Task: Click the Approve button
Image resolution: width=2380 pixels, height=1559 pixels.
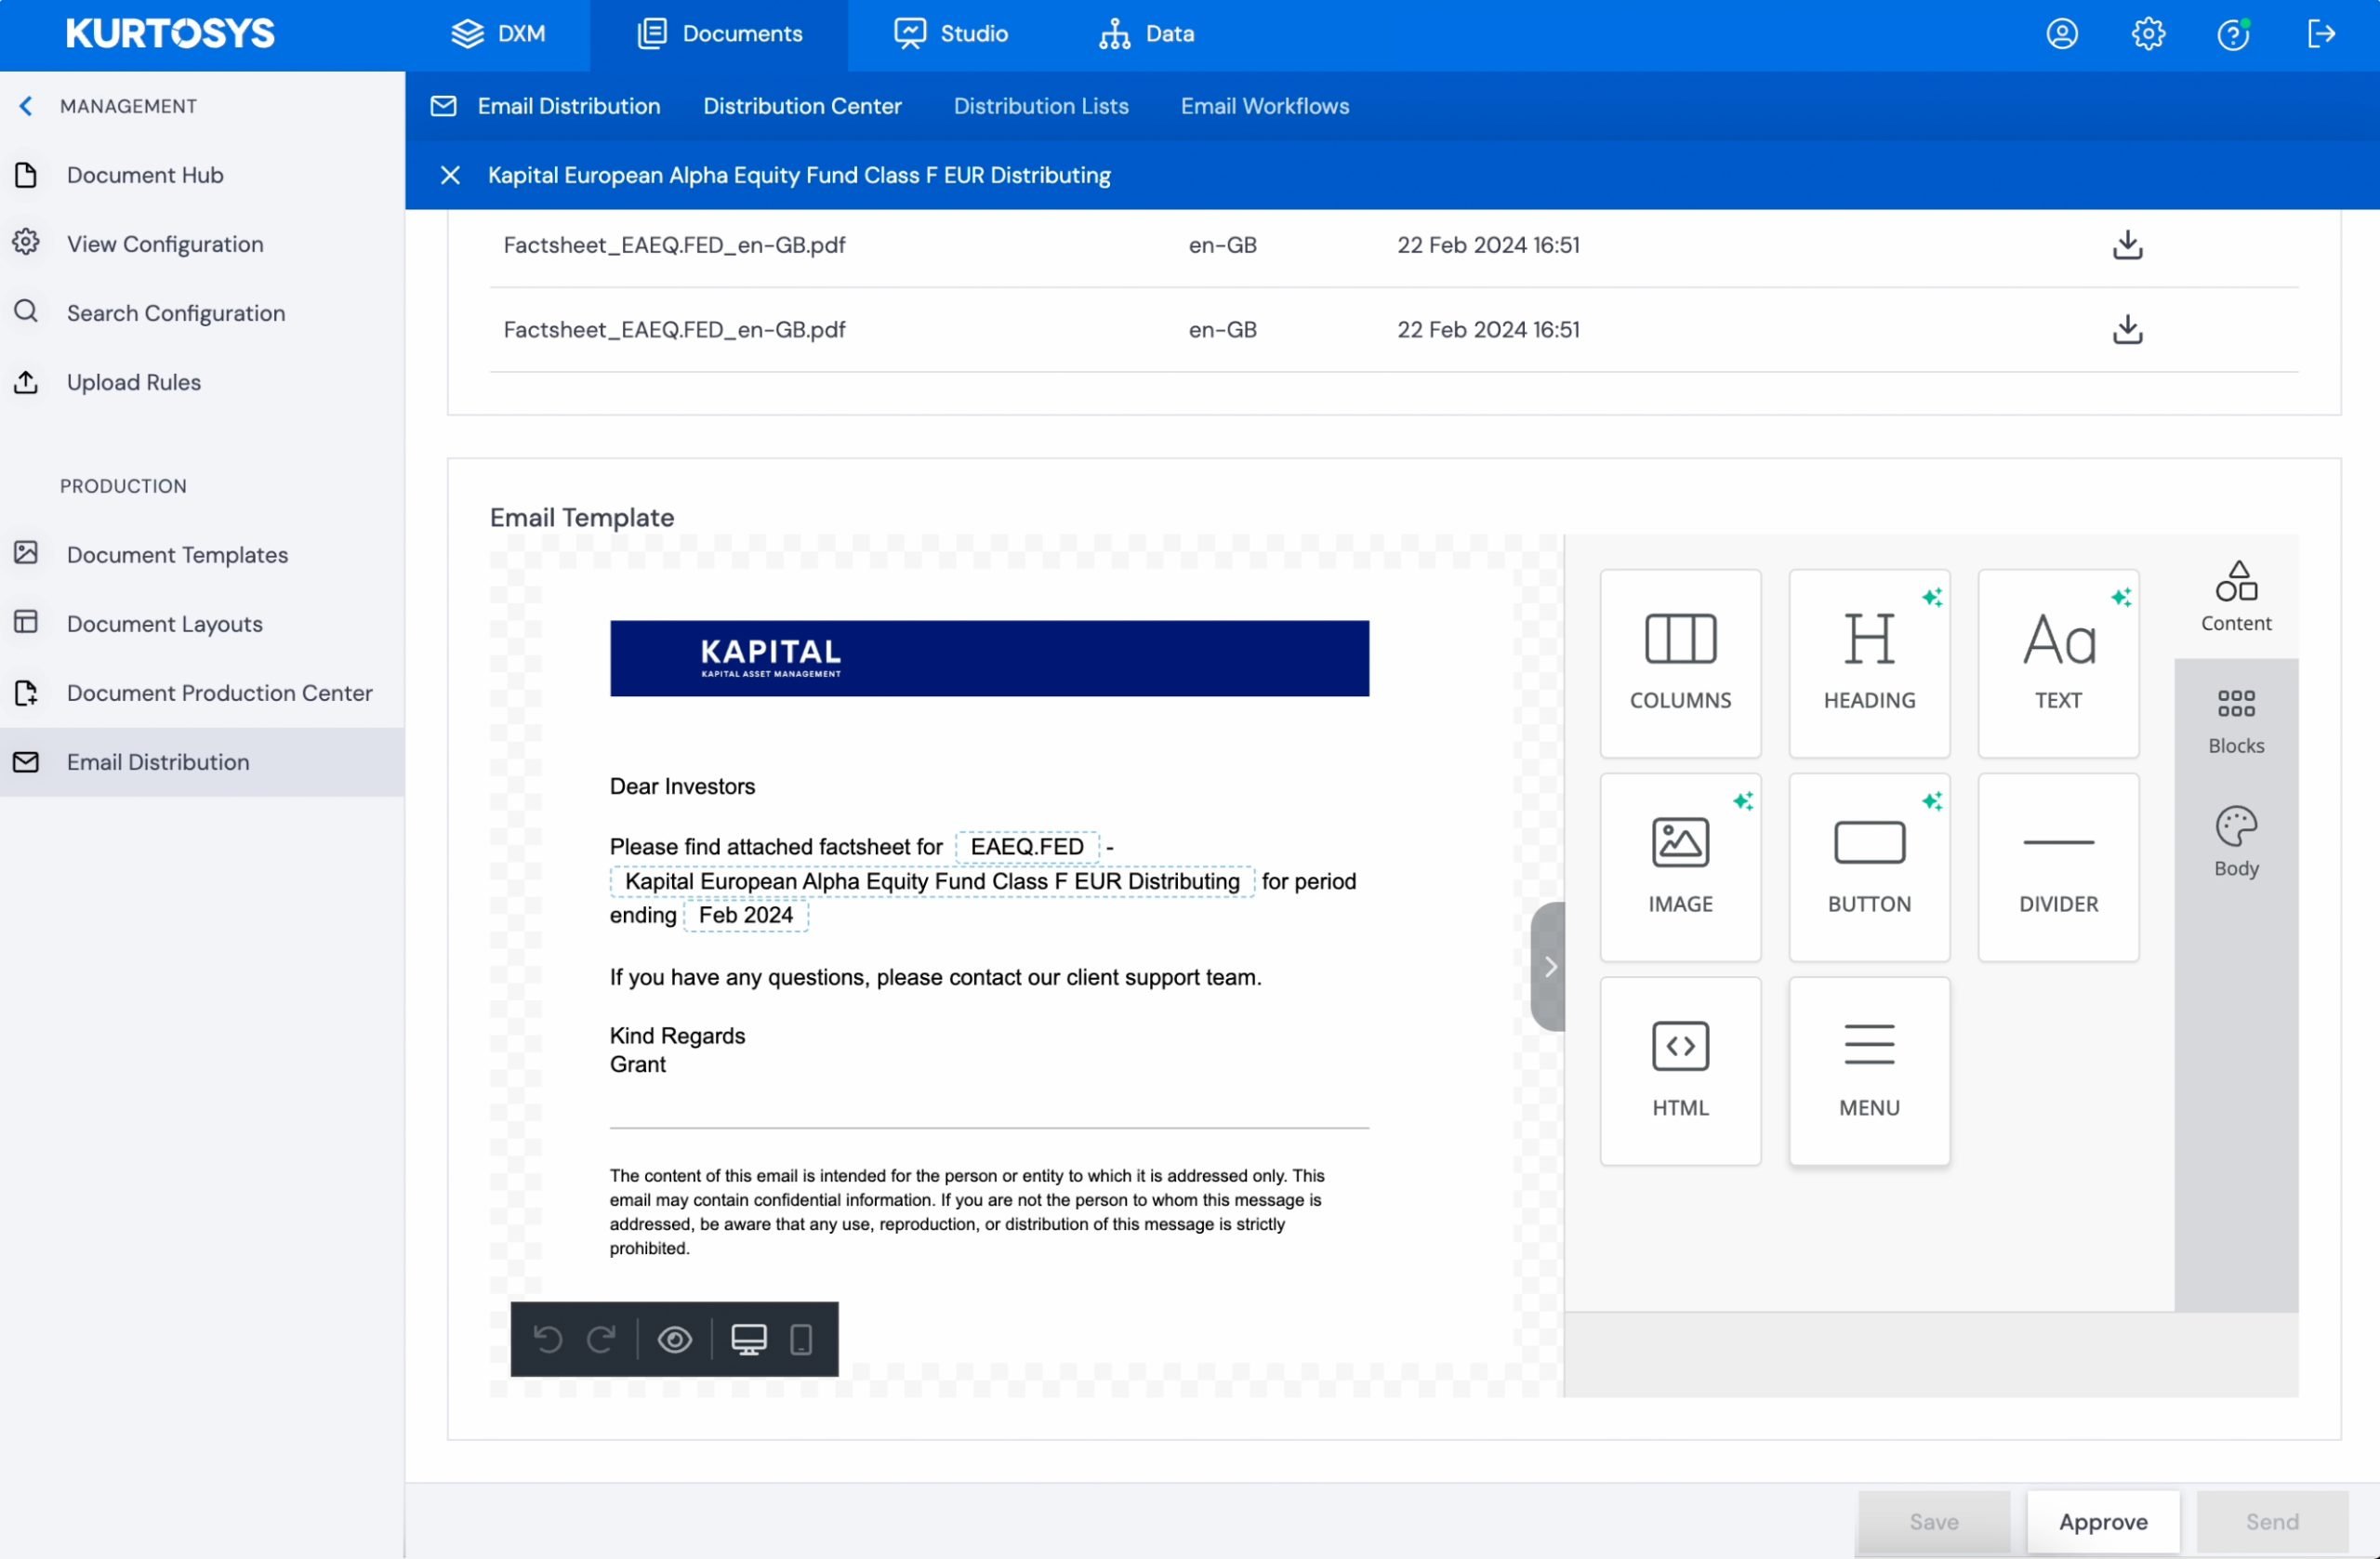Action: tap(2103, 1521)
